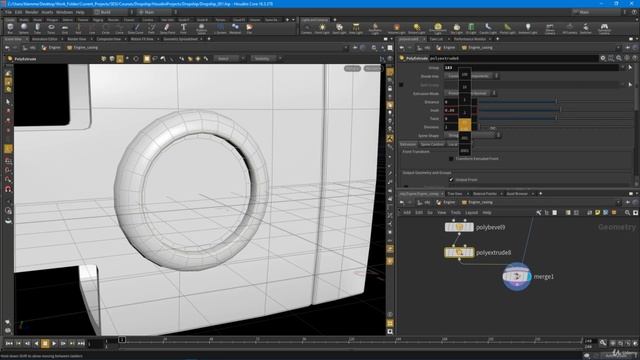Open parameter pane gear settings menu

pos(603,58)
